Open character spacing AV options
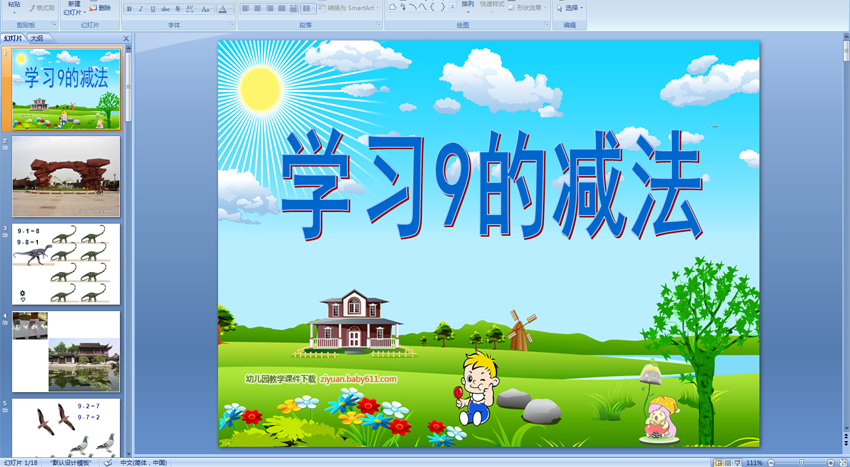This screenshot has width=850, height=467. tap(190, 9)
